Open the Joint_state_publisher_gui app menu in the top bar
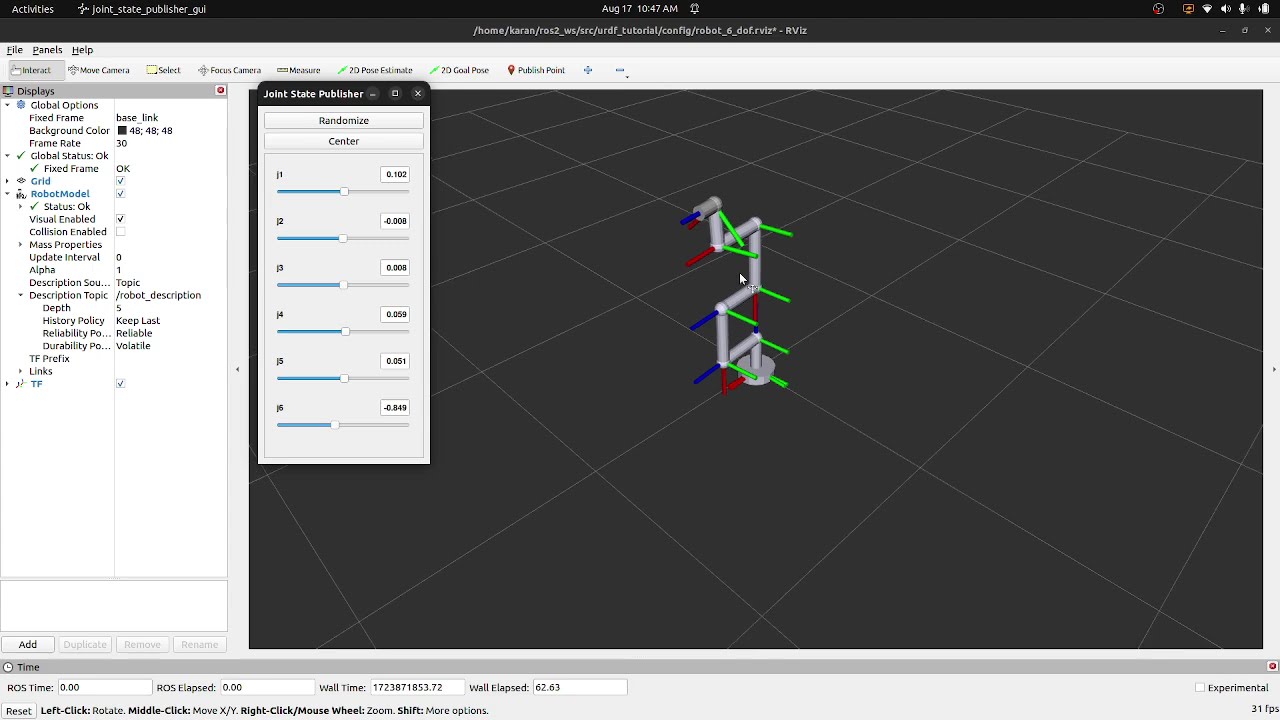1280x720 pixels. [142, 9]
